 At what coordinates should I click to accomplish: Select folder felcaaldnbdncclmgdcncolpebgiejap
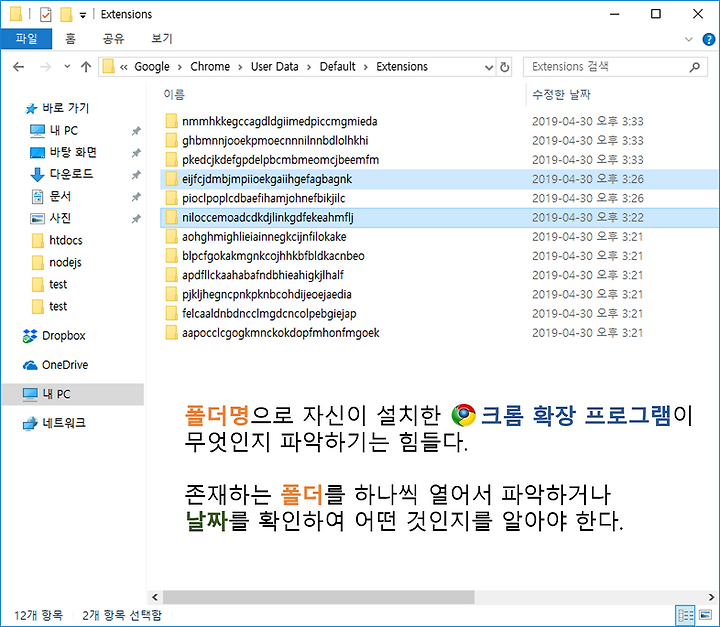[269, 314]
